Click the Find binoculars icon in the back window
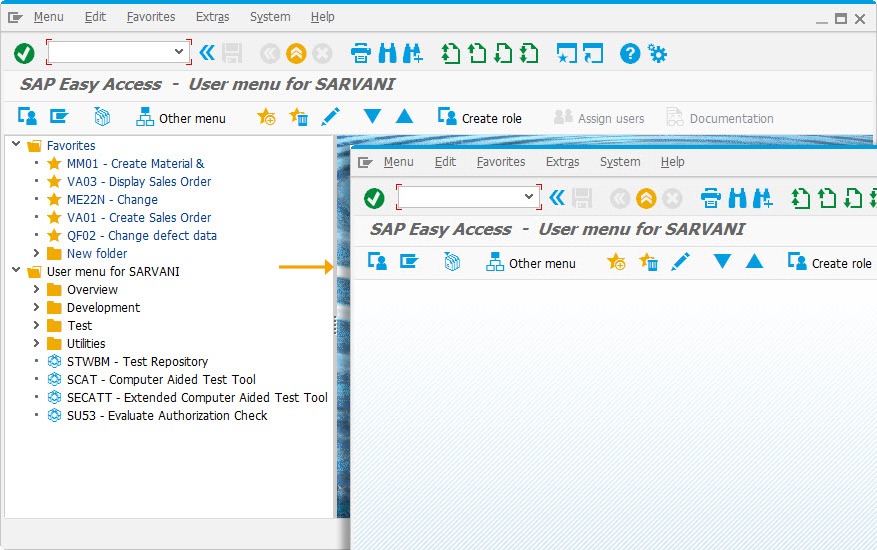Viewport: 877px width, 550px height. coord(388,54)
